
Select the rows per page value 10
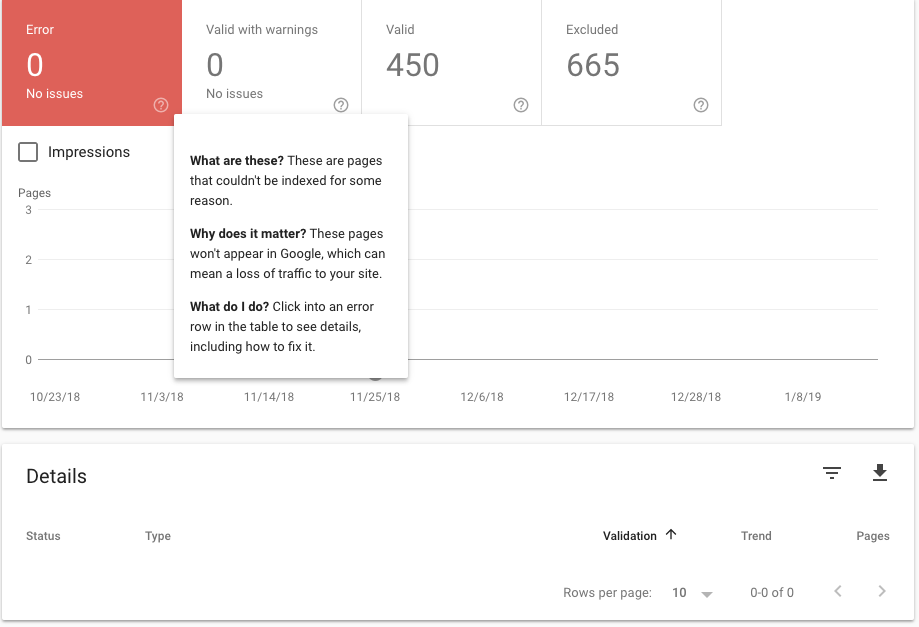pyautogui.click(x=679, y=592)
